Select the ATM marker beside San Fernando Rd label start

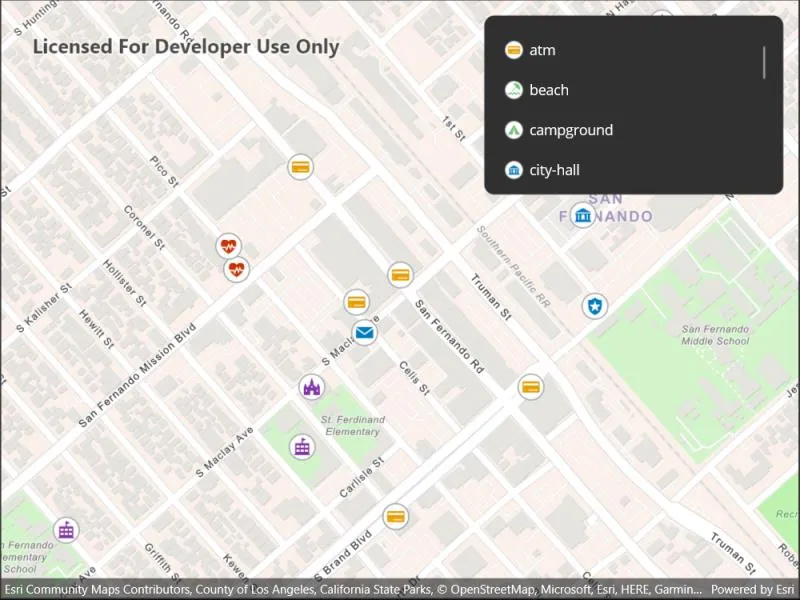pyautogui.click(x=400, y=275)
